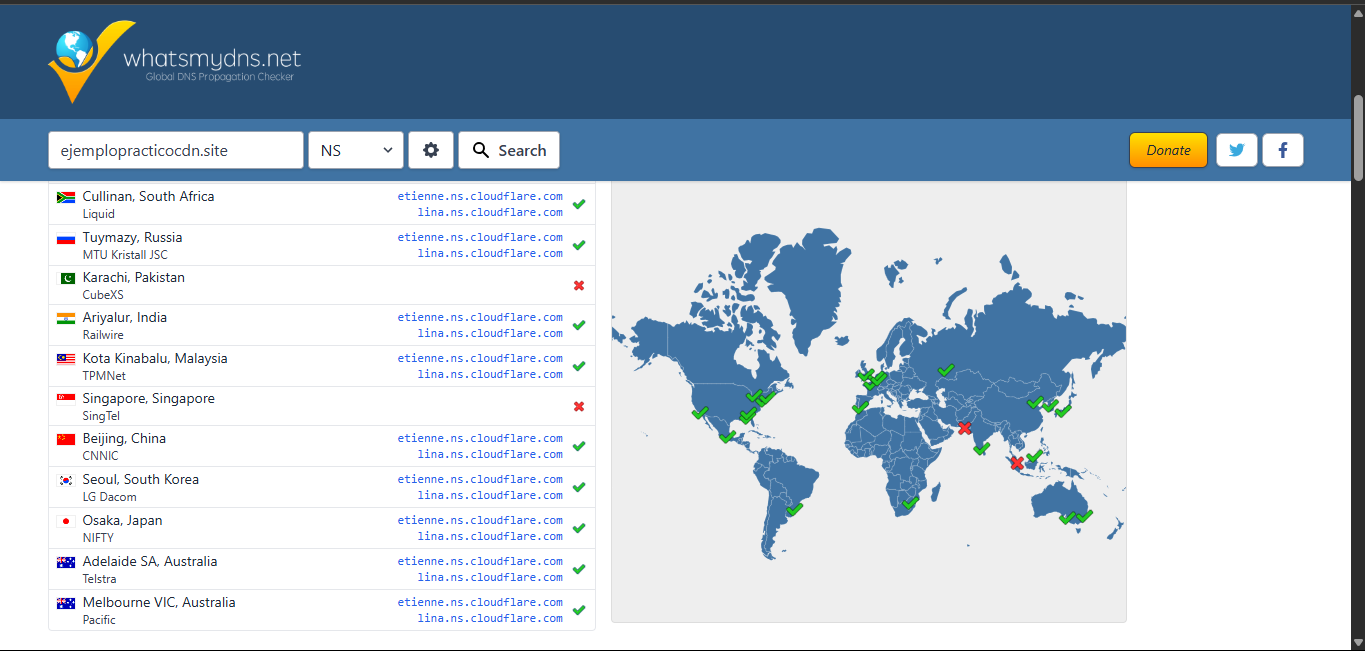Image resolution: width=1365 pixels, height=651 pixels.
Task: Click Beijing, China location text
Action: pyautogui.click(x=124, y=438)
